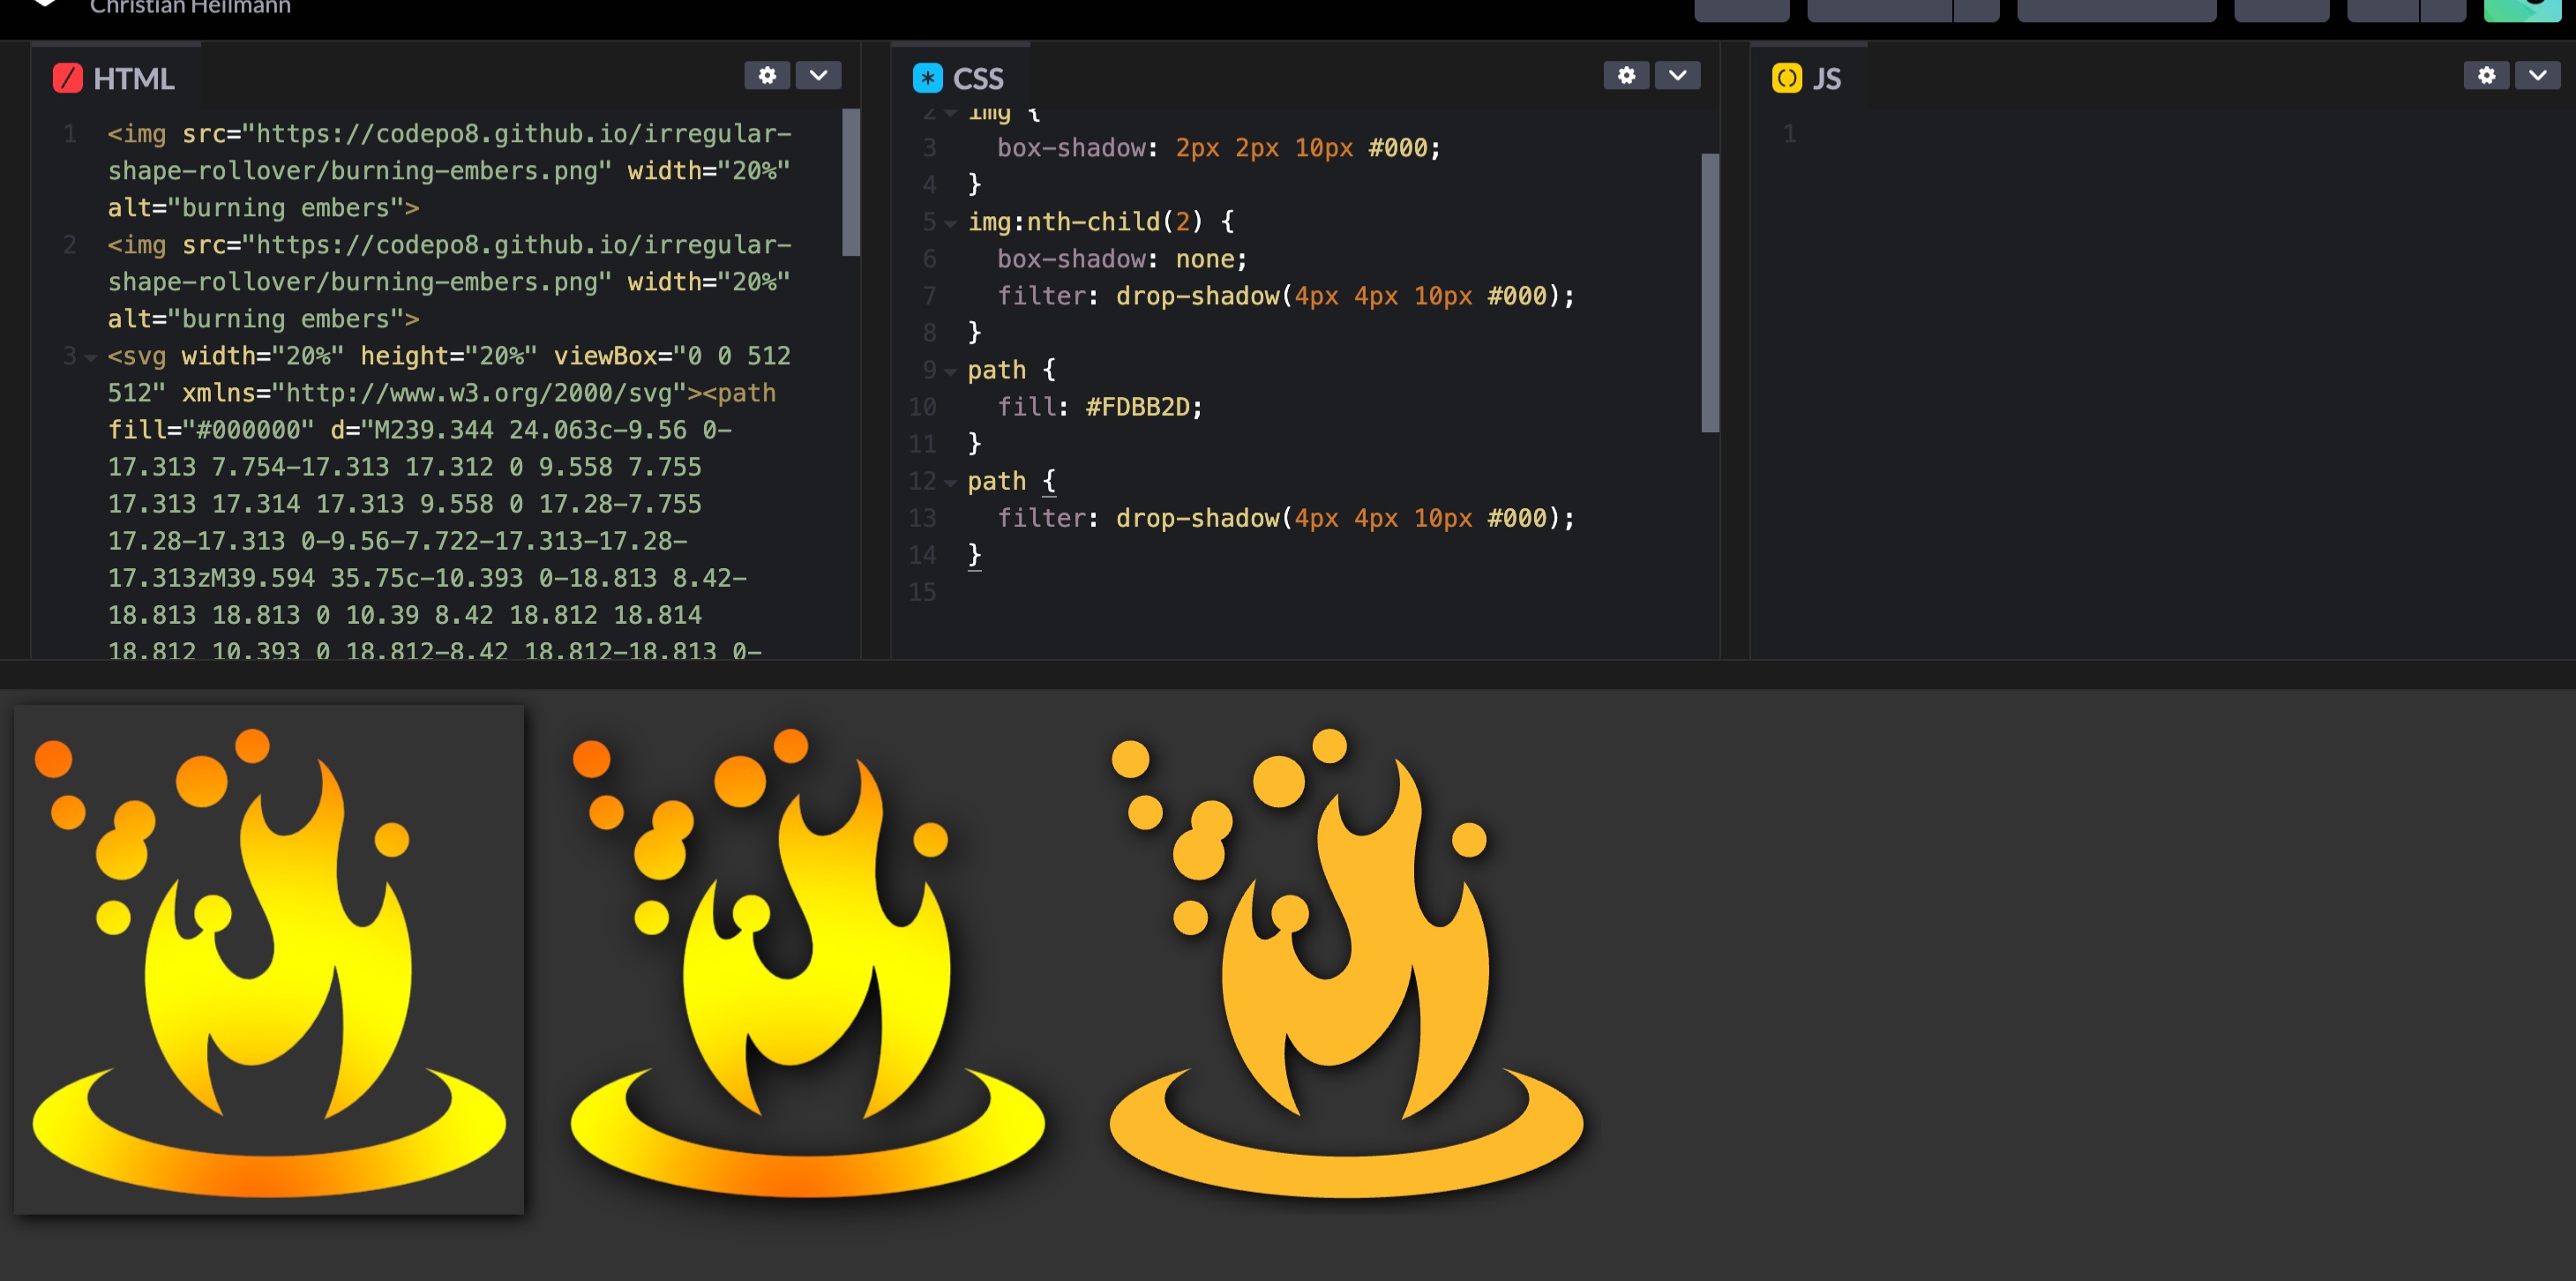The width and height of the screenshot is (2576, 1281).
Task: Open CSS editor settings gear
Action: [x=1626, y=75]
